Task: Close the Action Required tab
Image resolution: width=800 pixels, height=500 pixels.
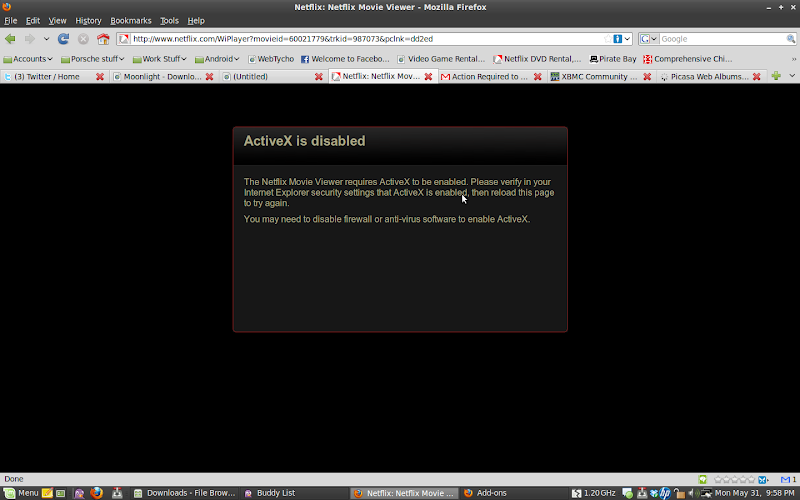Action: coord(538,77)
